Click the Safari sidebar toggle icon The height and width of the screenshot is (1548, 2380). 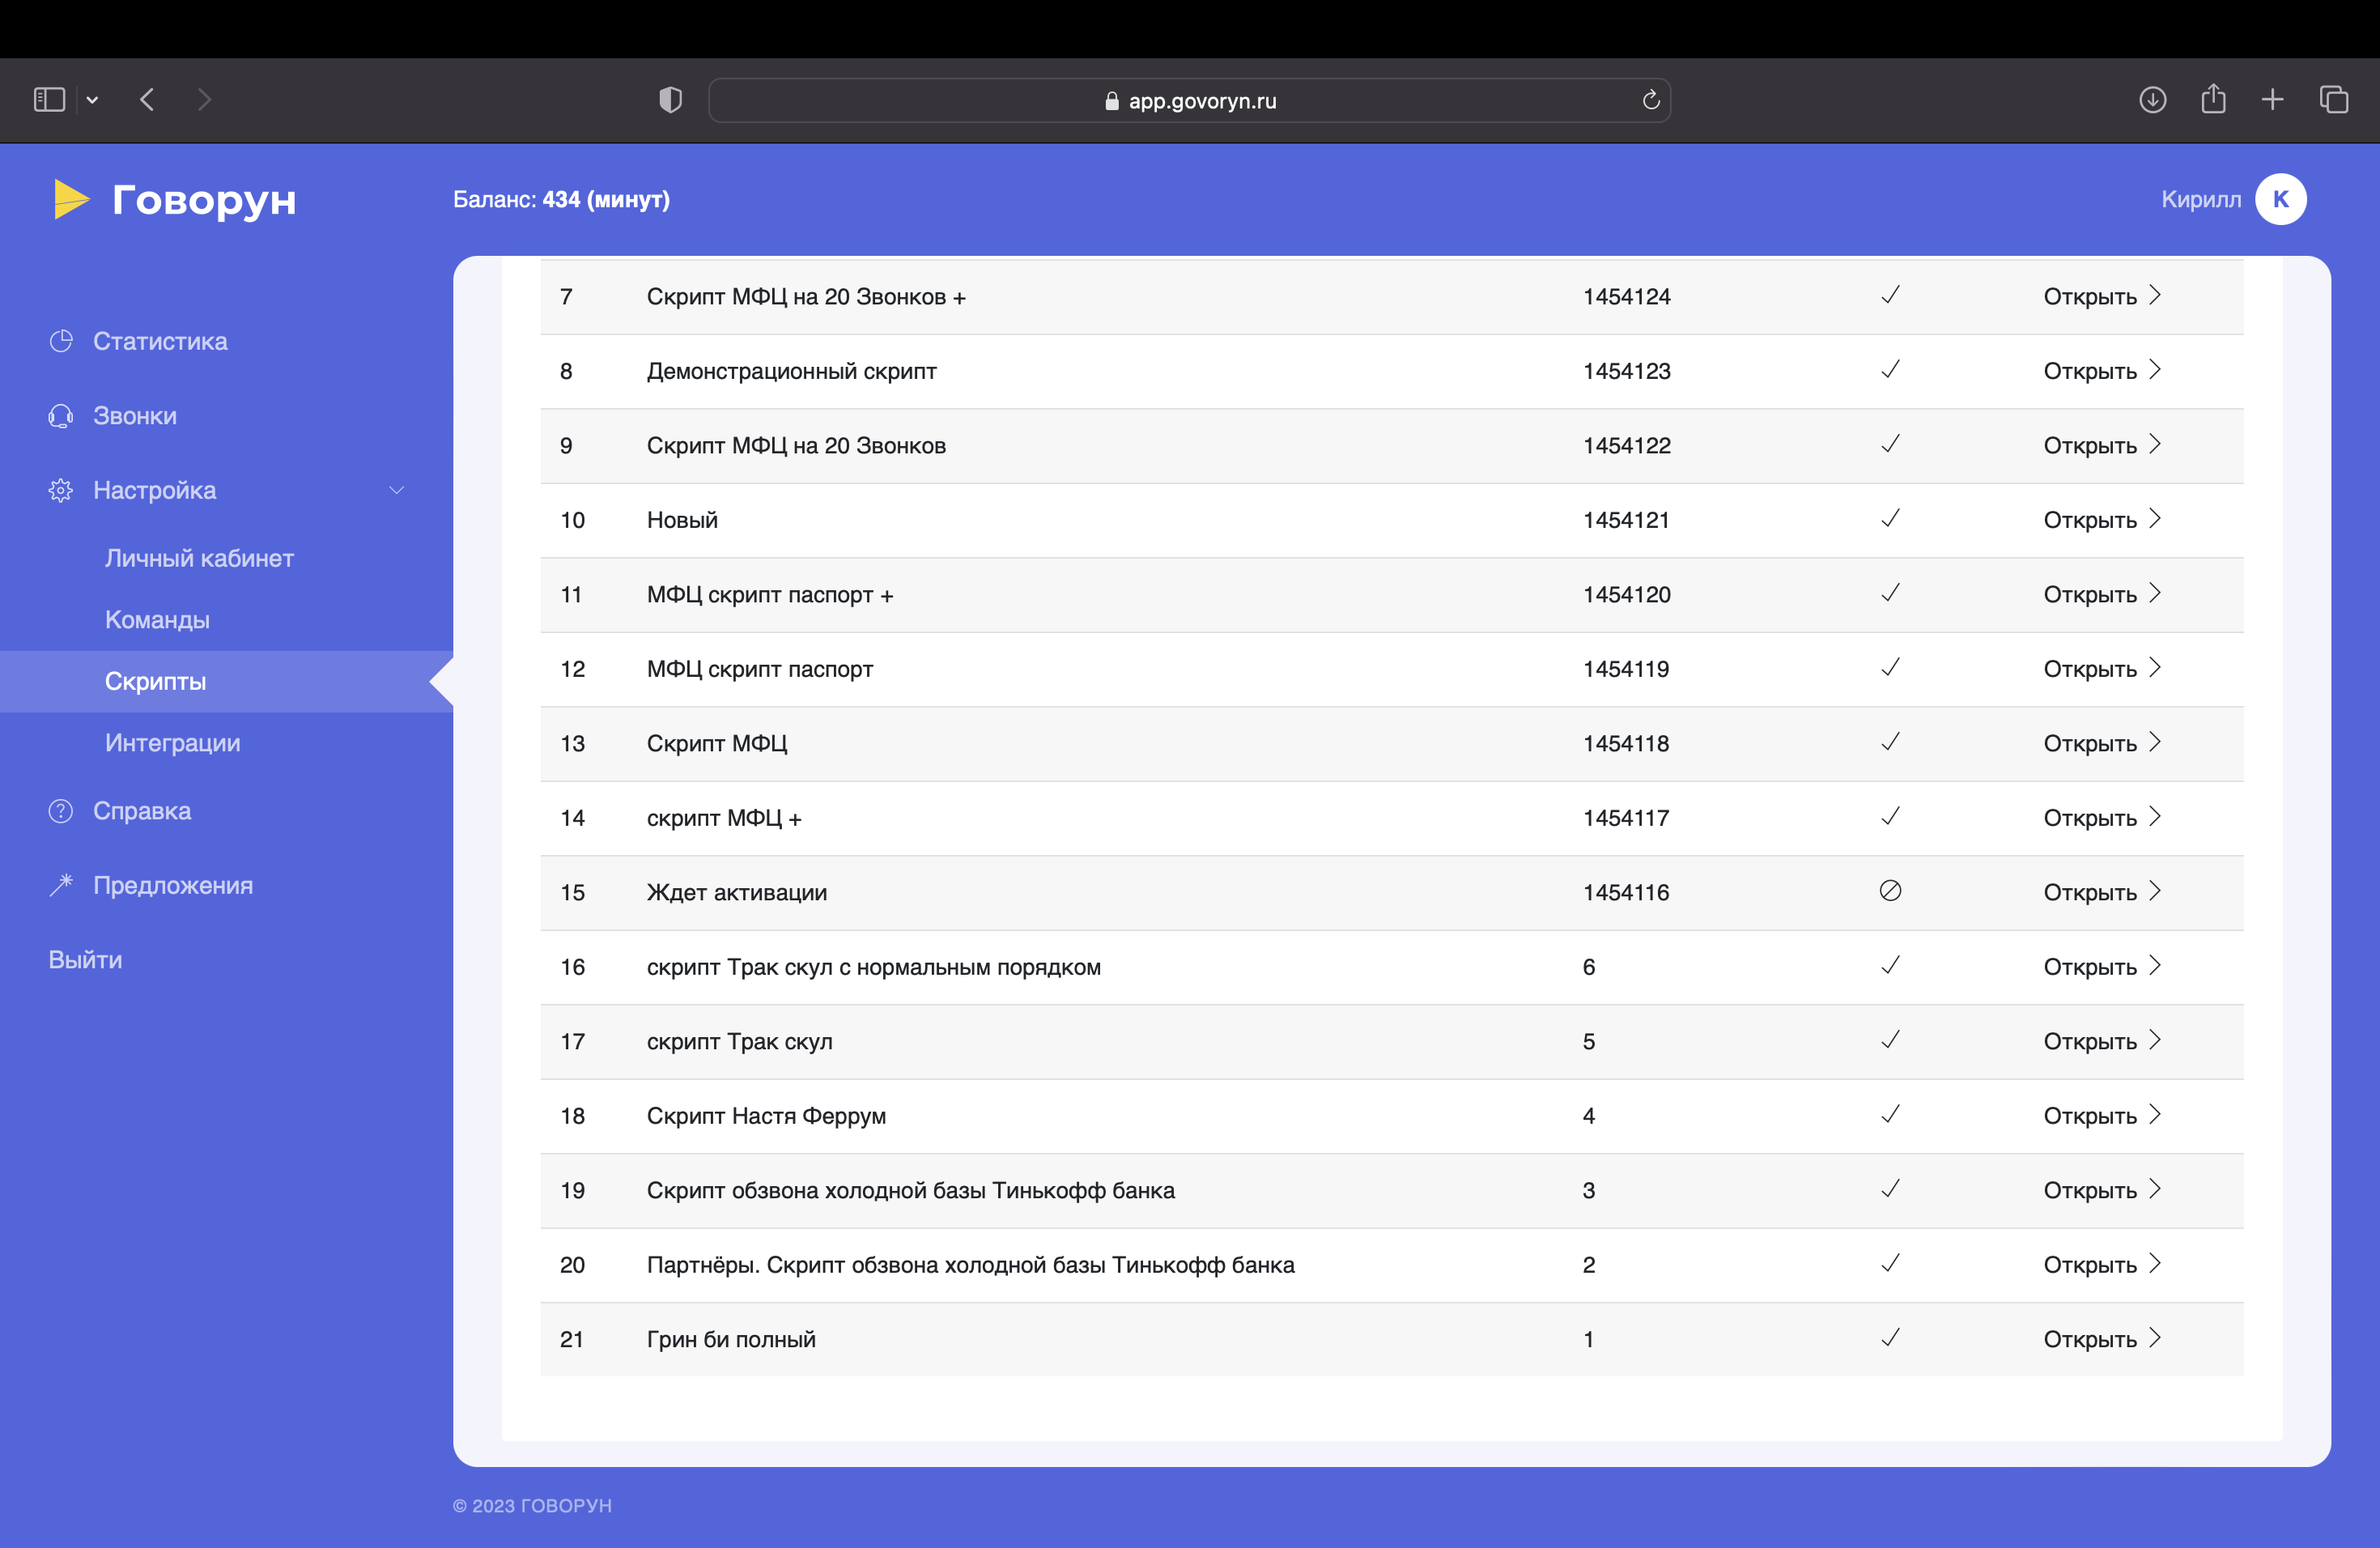[x=49, y=100]
